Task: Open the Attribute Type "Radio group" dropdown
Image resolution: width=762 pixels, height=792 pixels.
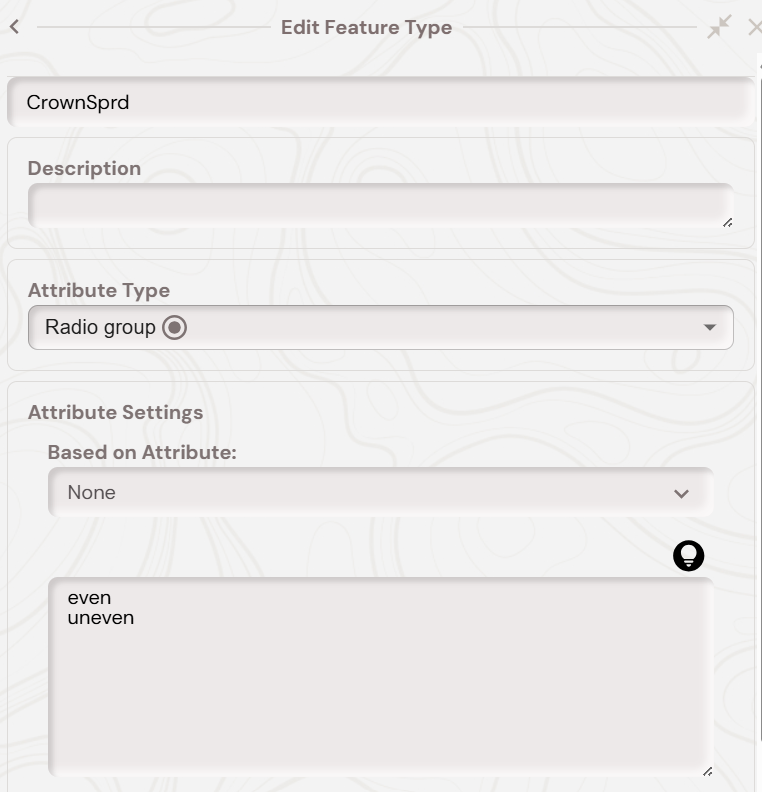Action: [380, 327]
